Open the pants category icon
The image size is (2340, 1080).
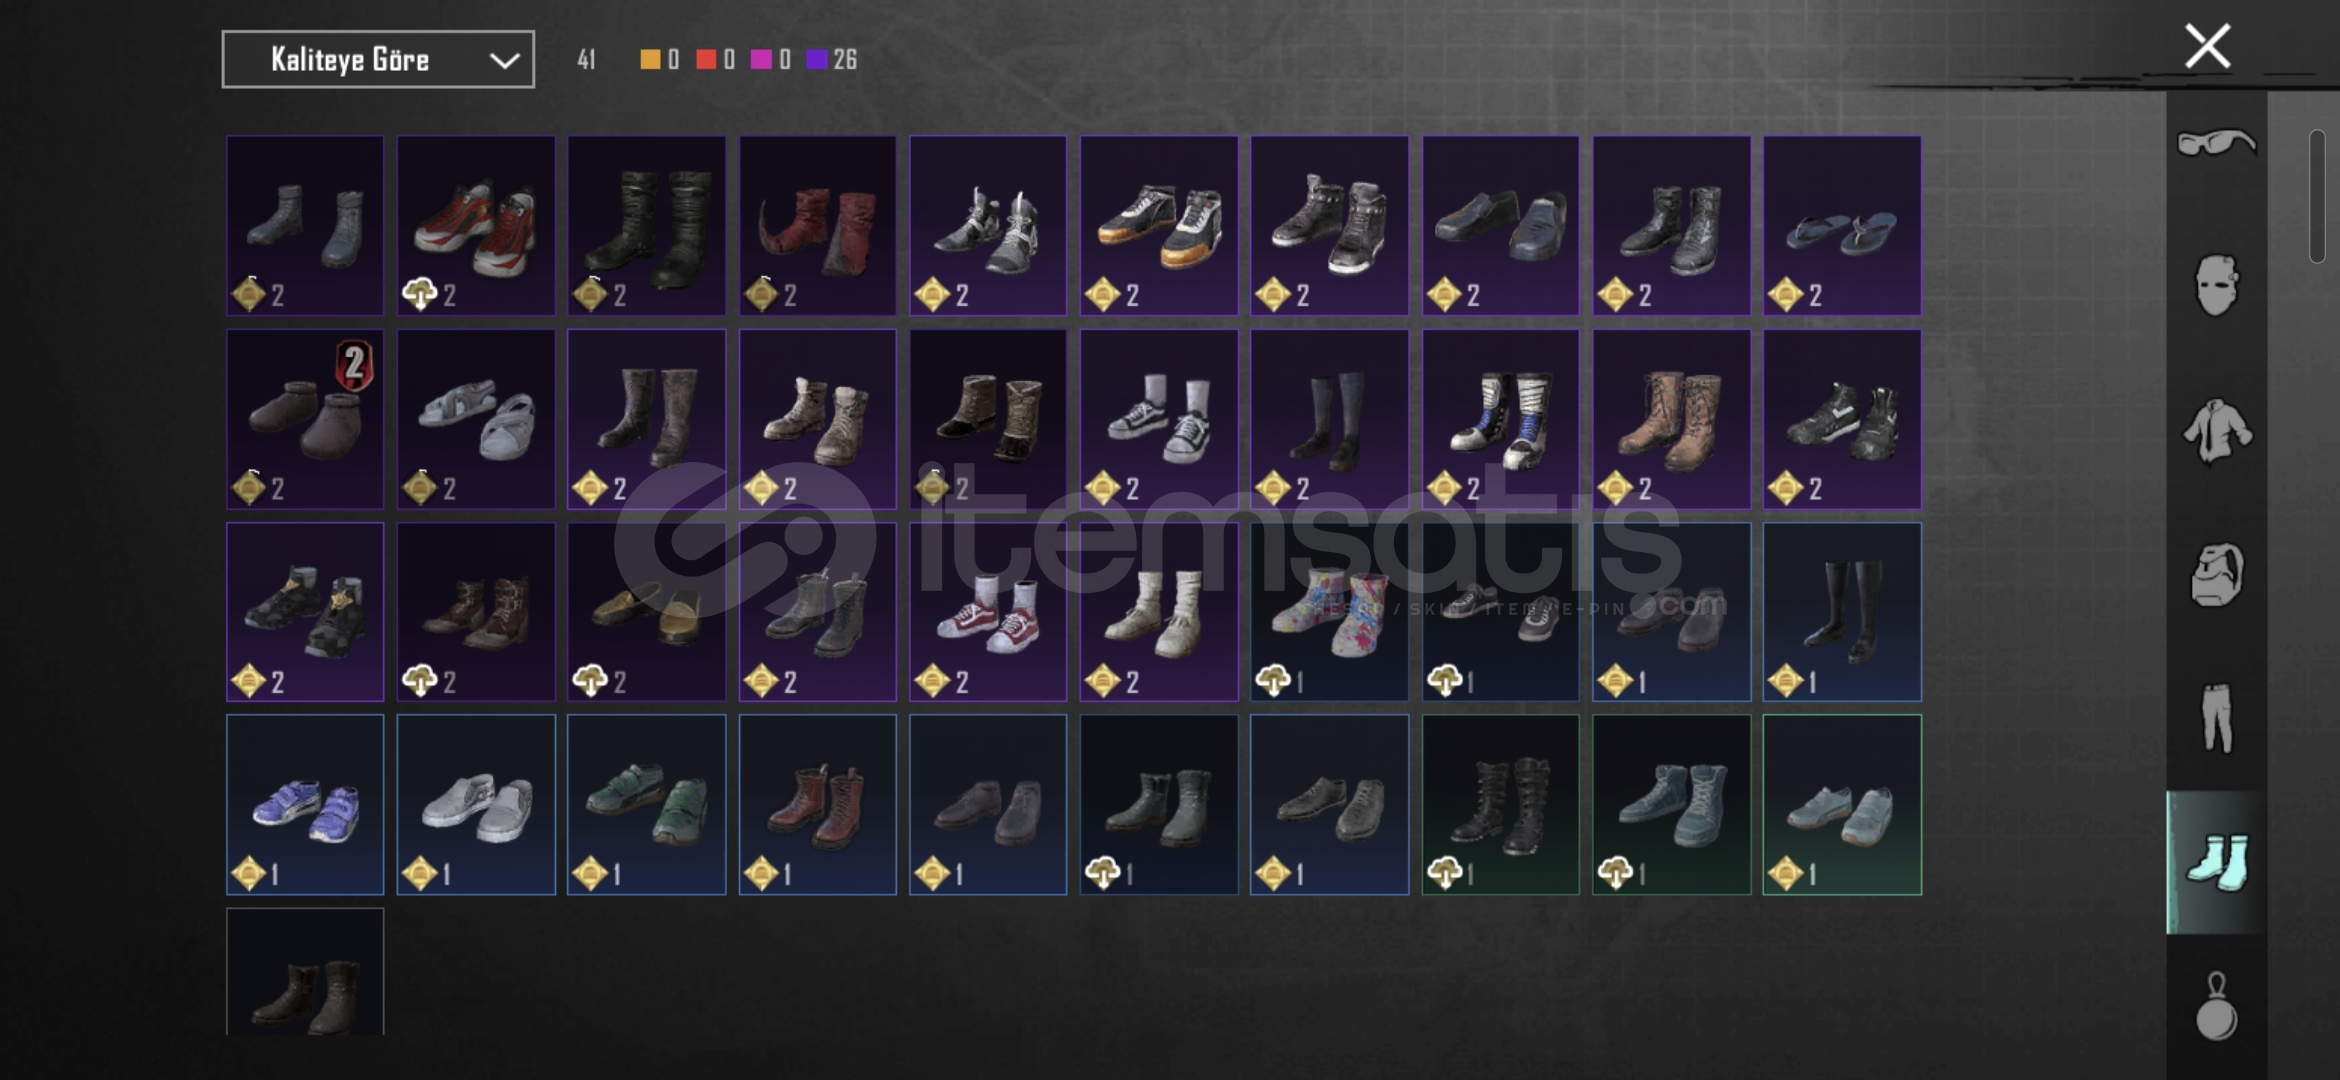tap(2216, 718)
